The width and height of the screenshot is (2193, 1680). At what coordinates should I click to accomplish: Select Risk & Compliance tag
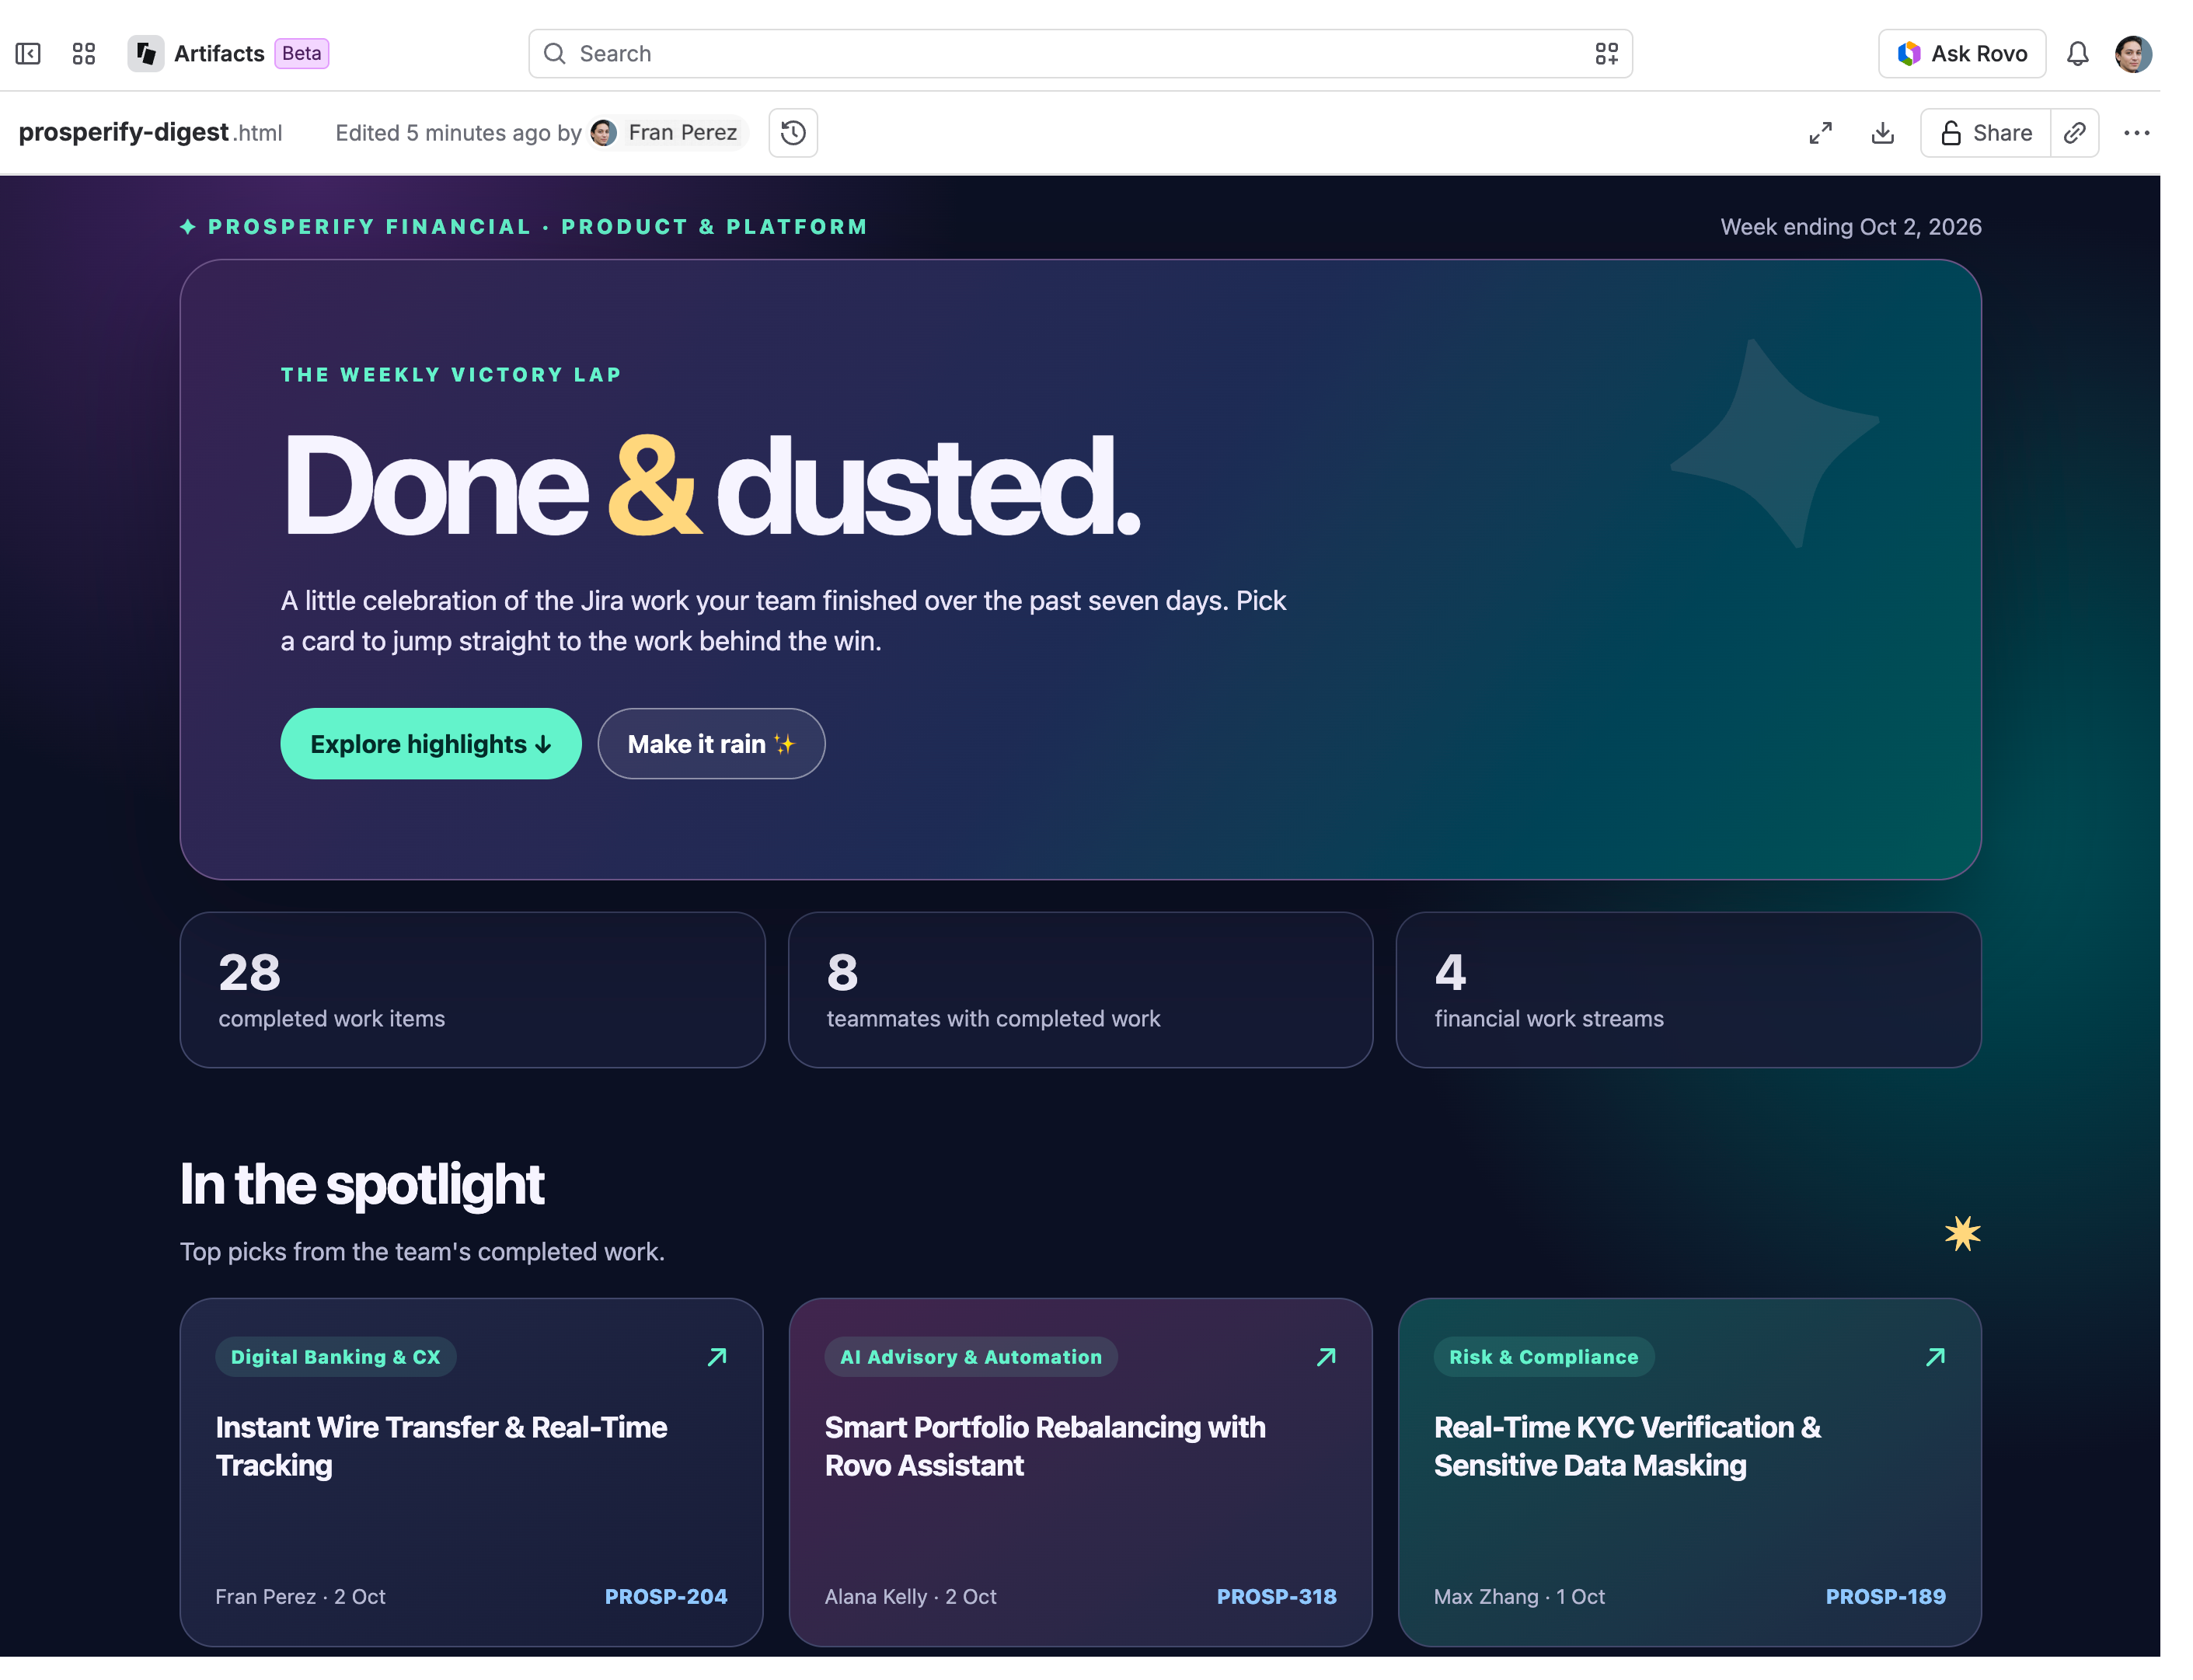(1543, 1356)
